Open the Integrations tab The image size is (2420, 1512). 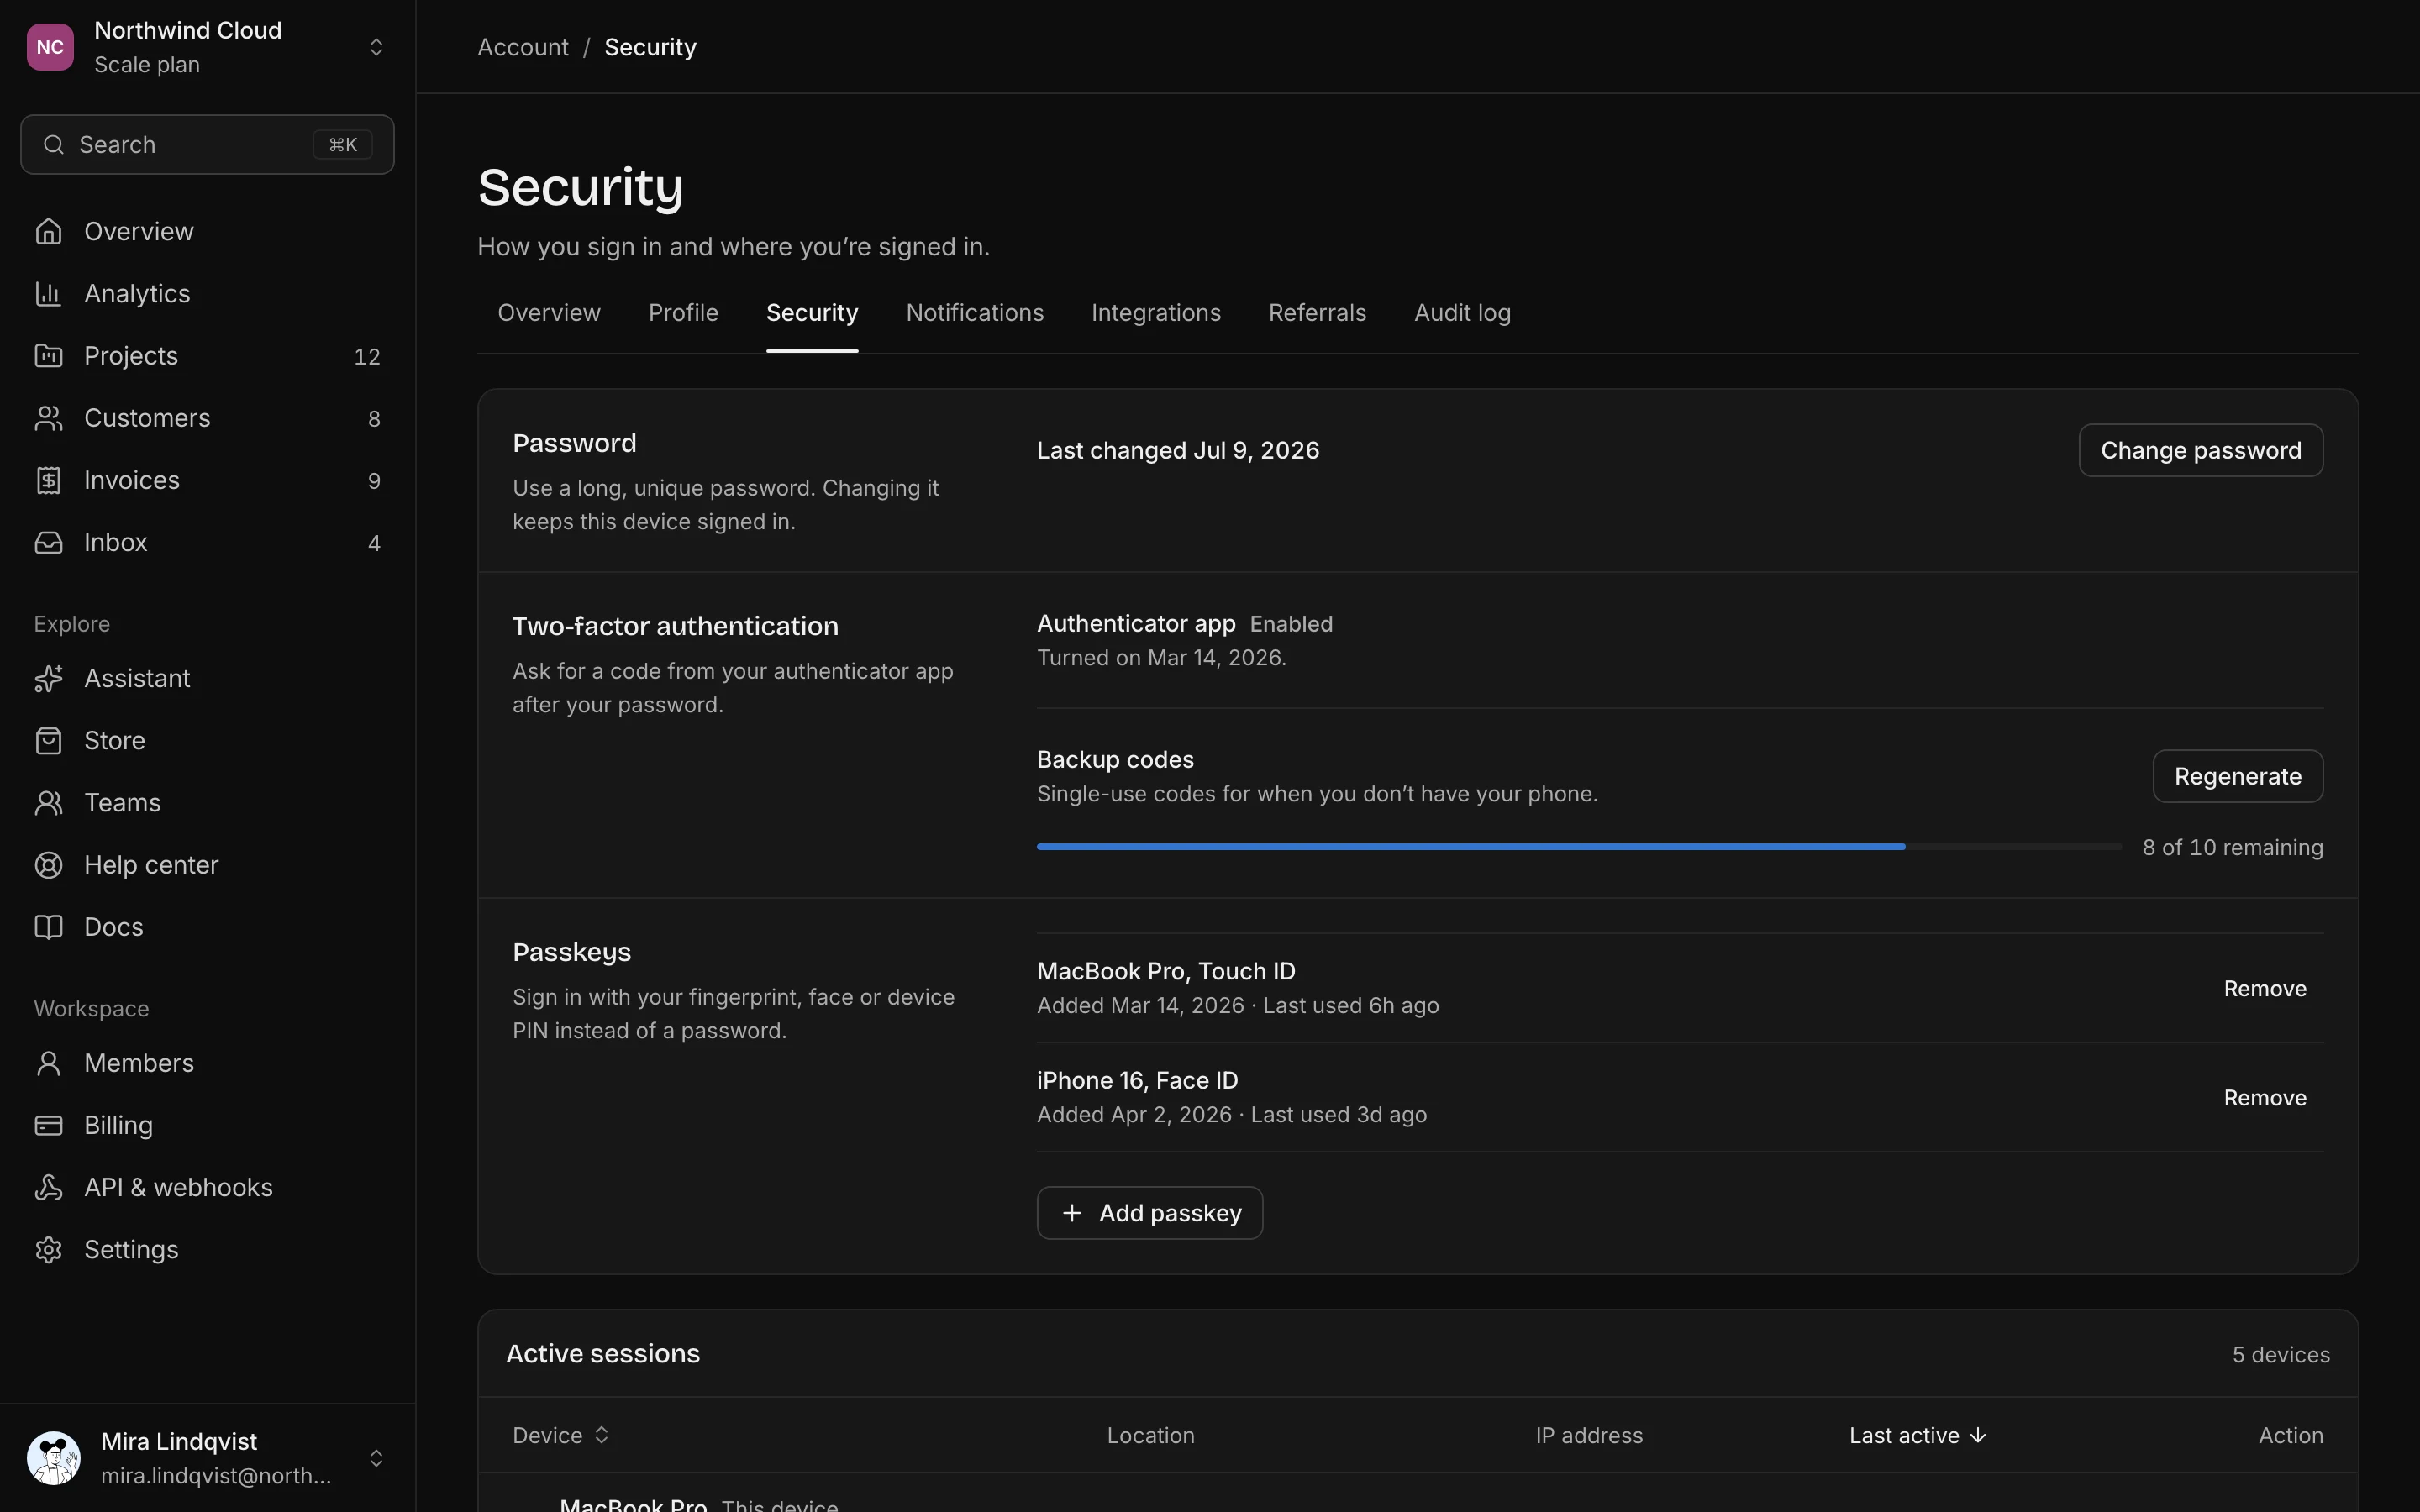pos(1155,313)
